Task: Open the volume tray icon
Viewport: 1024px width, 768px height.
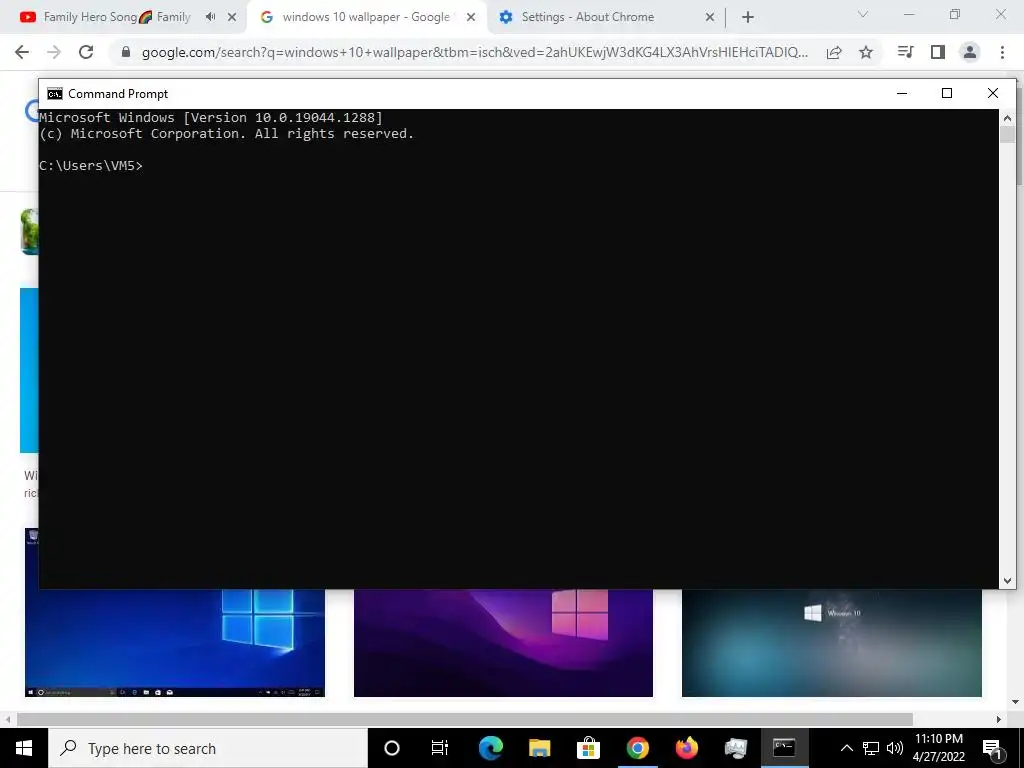Action: tap(895, 748)
